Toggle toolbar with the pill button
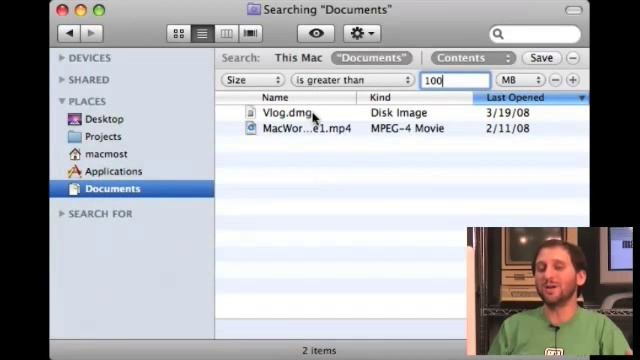This screenshot has height=360, width=640. 573,10
